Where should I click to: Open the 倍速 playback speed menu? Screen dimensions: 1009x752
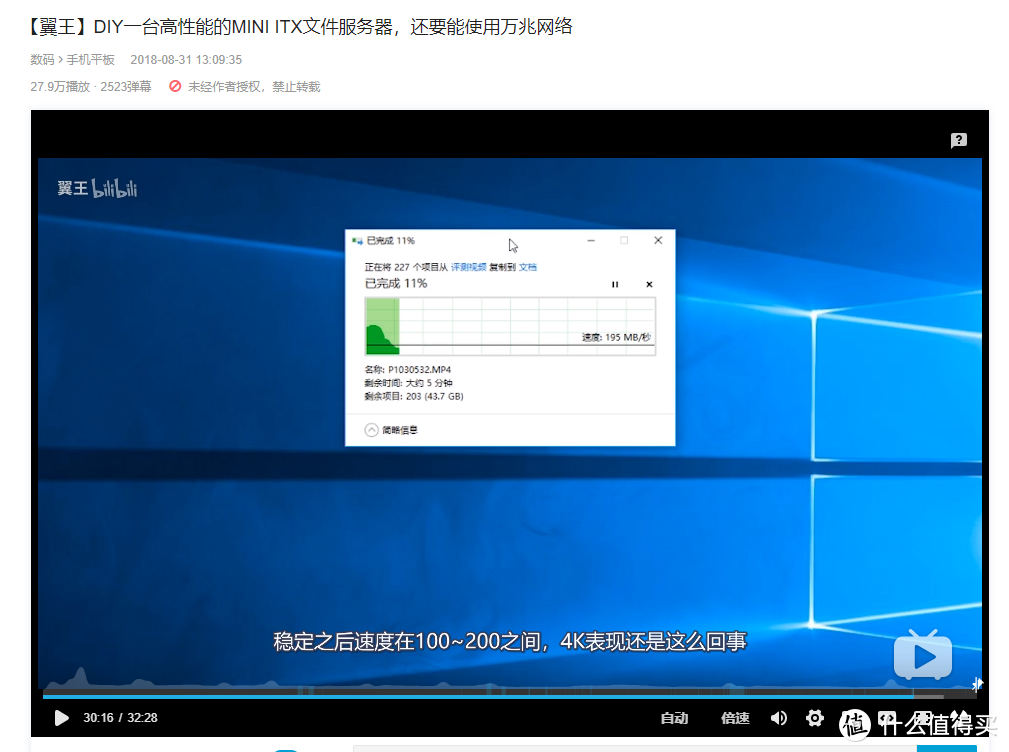735,718
